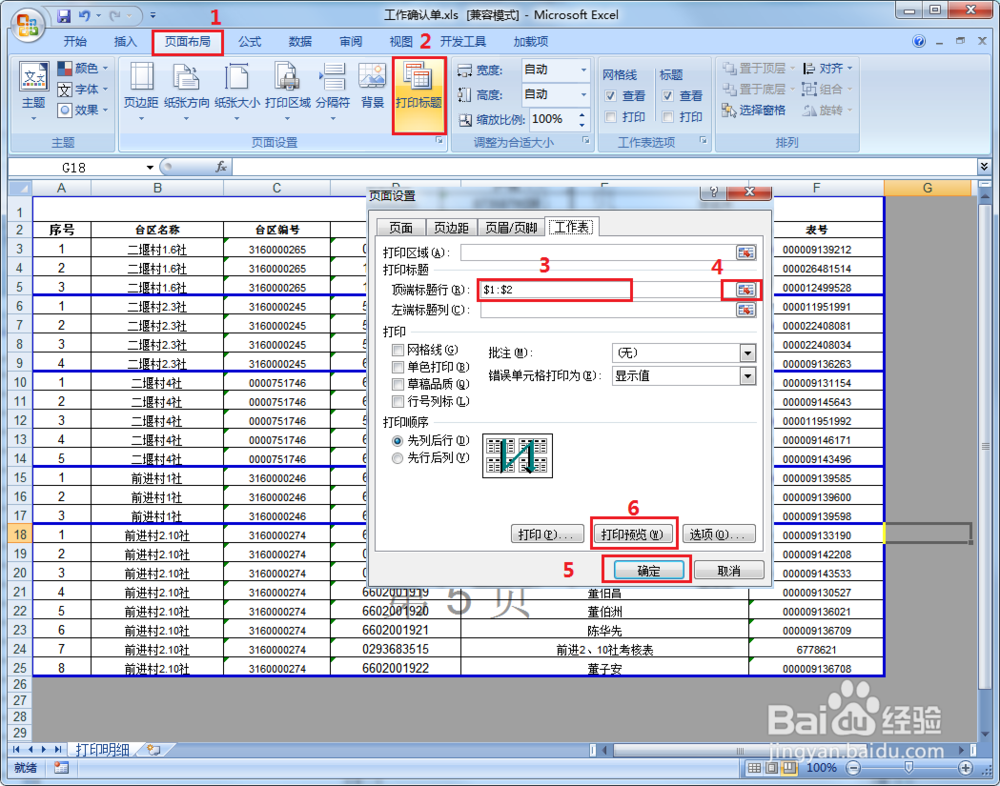Screen dimensions: 1000x786
Task: Switch to the Margins (页边距) dialog tab
Action: (x=452, y=227)
